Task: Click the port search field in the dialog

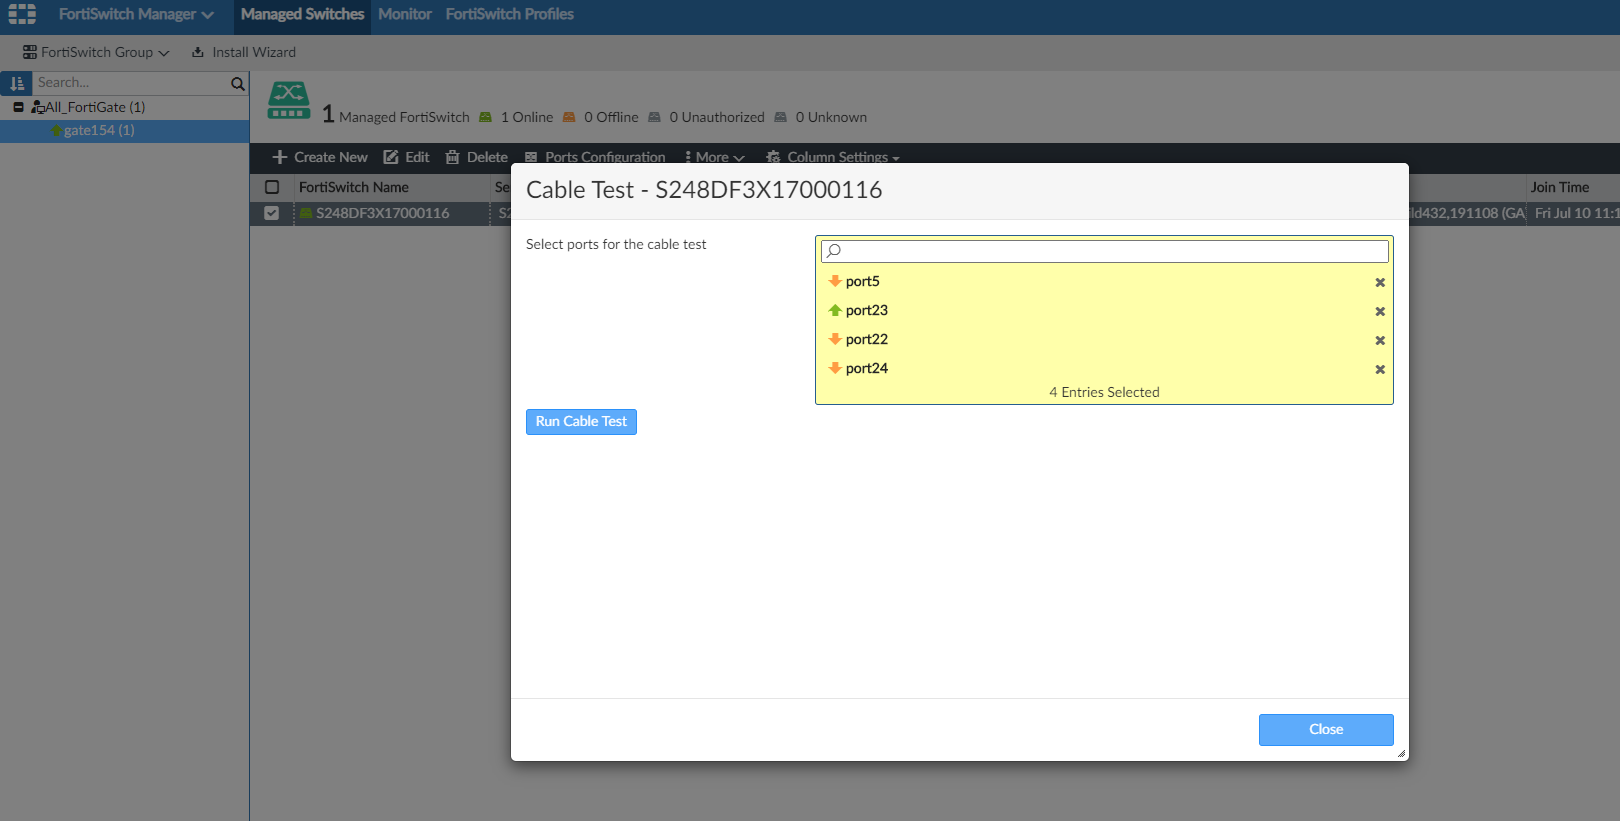Action: pyautogui.click(x=1105, y=251)
